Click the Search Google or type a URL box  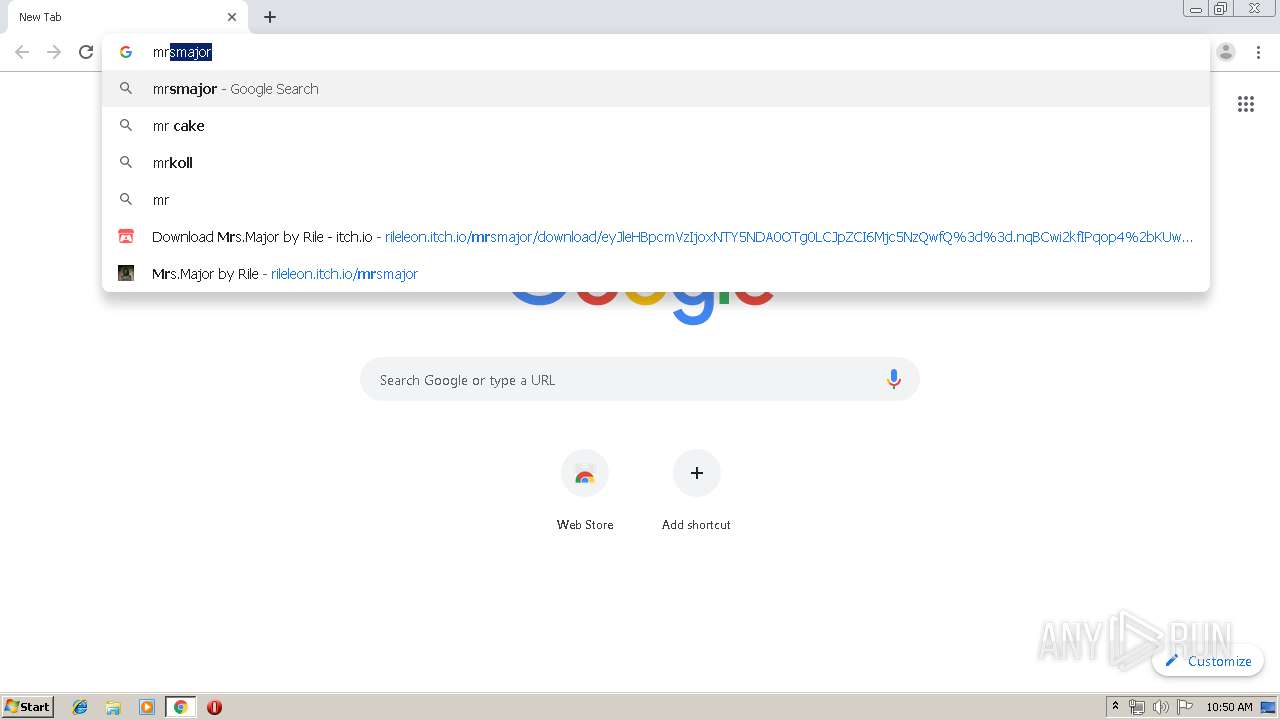640,380
